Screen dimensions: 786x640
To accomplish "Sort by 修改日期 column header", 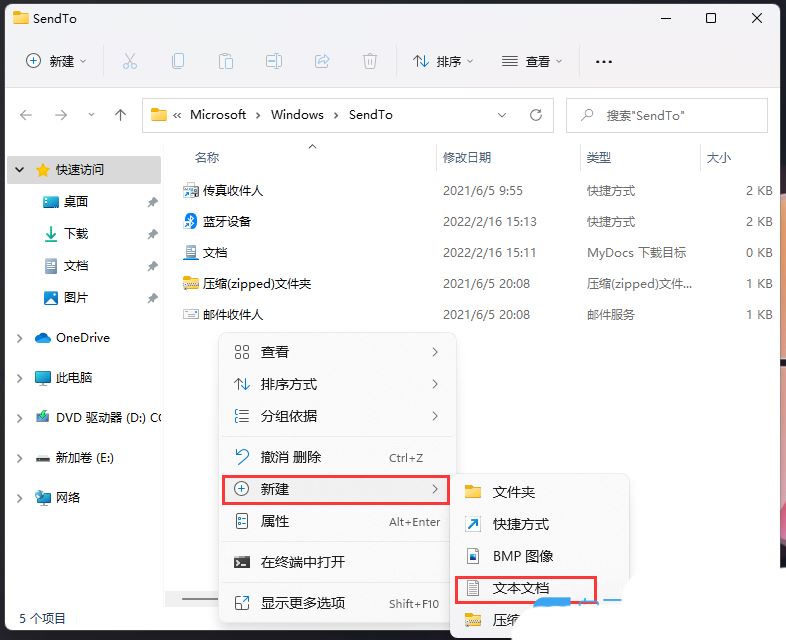I will click(x=467, y=158).
